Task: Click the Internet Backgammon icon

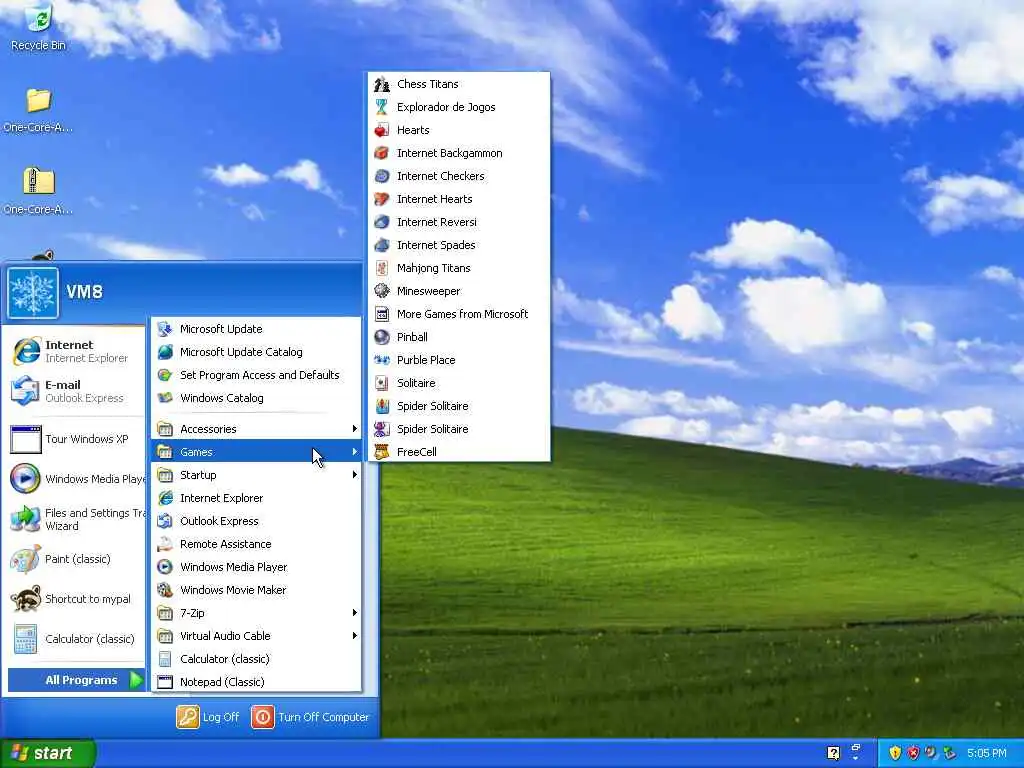Action: pos(382,153)
